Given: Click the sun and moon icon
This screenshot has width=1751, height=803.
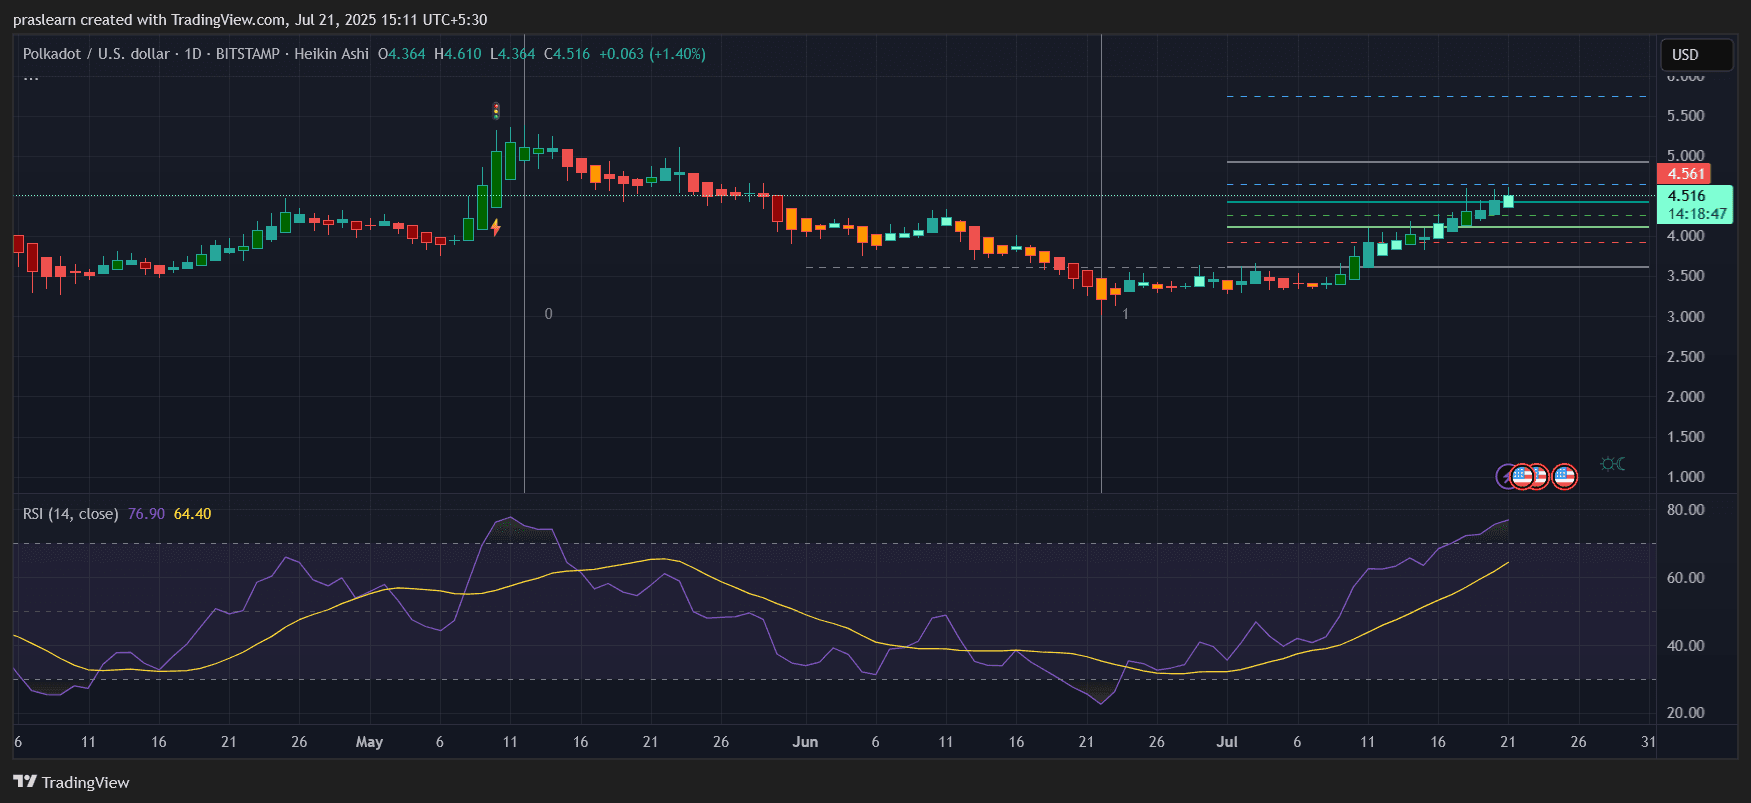Looking at the screenshot, I should coord(1612,464).
